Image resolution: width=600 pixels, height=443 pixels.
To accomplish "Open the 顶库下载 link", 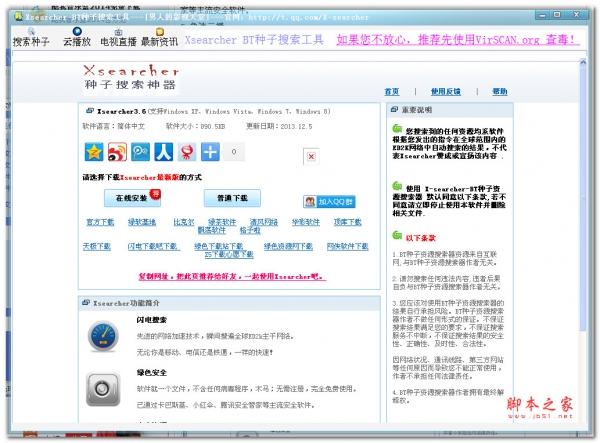I will click(x=347, y=222).
